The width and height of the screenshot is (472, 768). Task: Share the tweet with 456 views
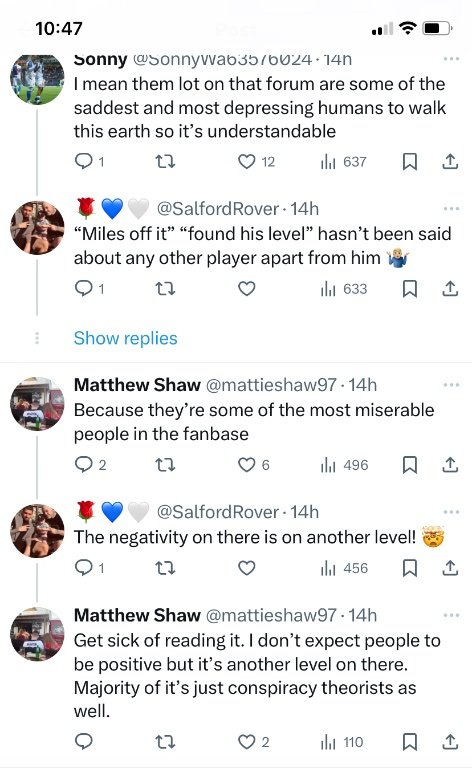coord(450,568)
